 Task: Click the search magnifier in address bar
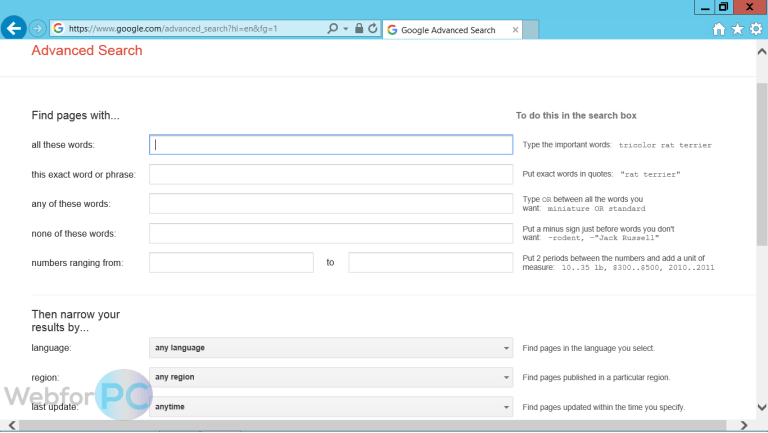coord(333,28)
